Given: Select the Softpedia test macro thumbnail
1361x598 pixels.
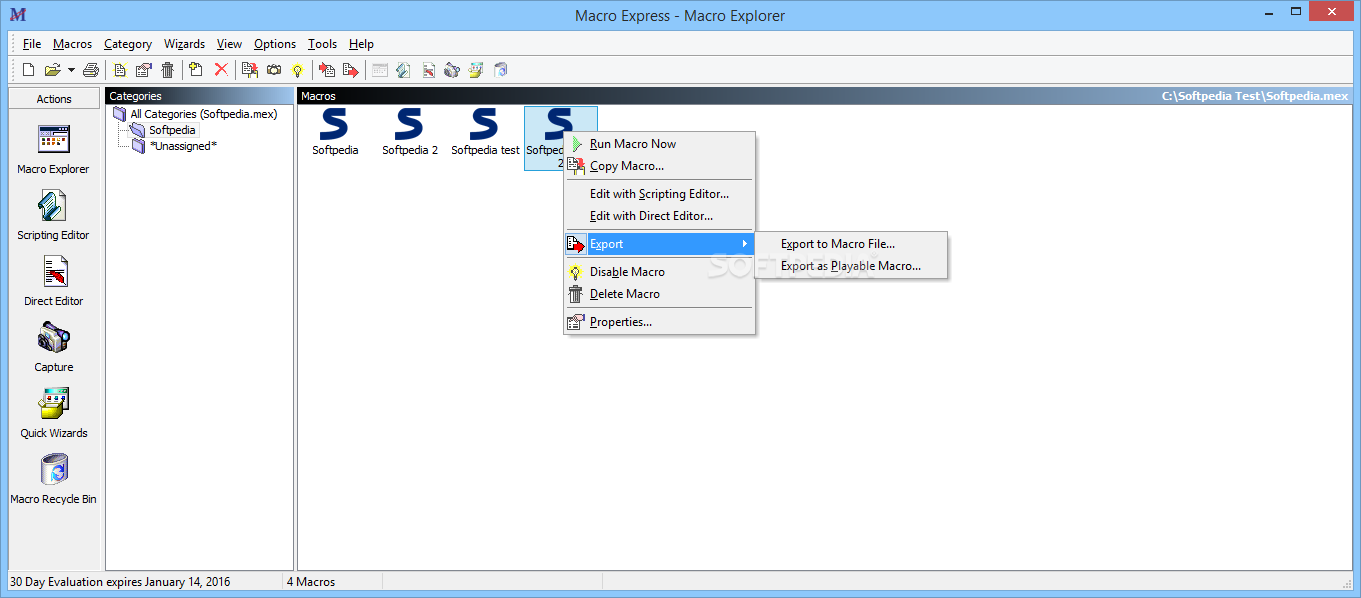Looking at the screenshot, I should click(485, 132).
